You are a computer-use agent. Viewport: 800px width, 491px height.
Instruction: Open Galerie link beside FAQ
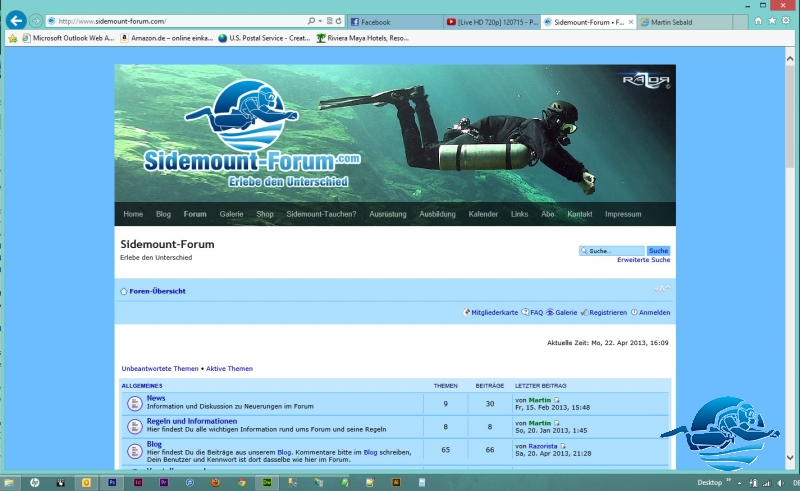click(x=566, y=312)
